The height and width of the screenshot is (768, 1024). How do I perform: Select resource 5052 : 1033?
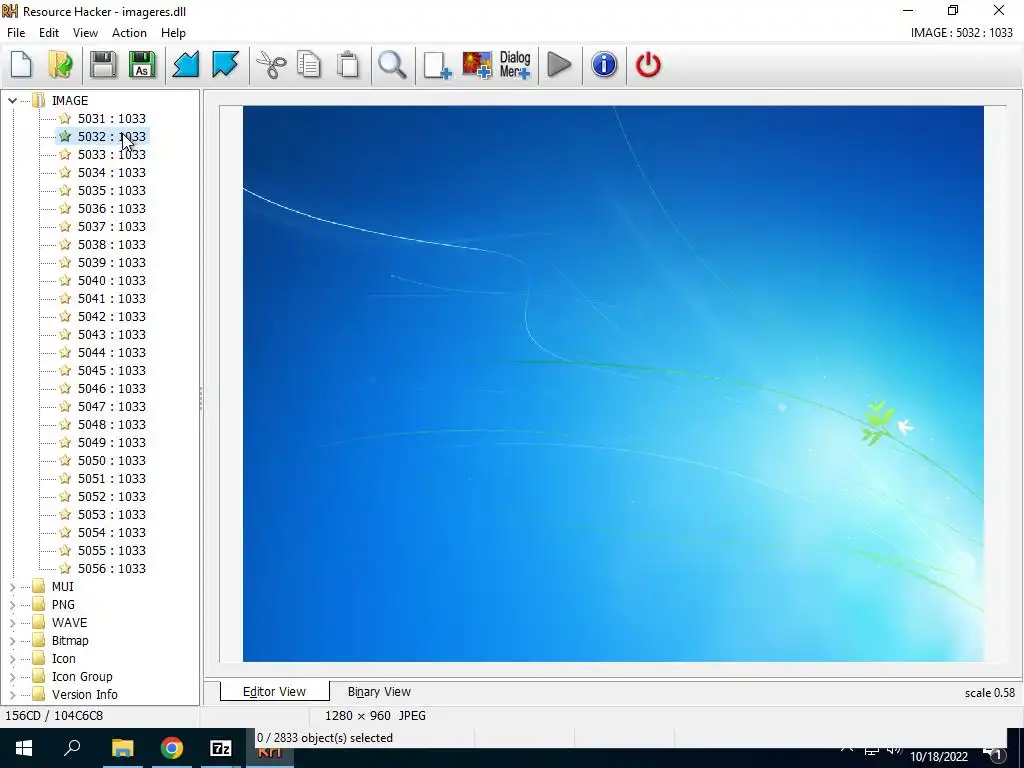112,496
